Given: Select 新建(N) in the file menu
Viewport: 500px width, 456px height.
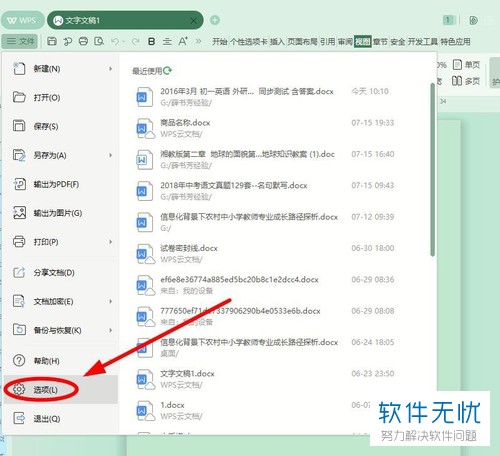Looking at the screenshot, I should [61, 69].
